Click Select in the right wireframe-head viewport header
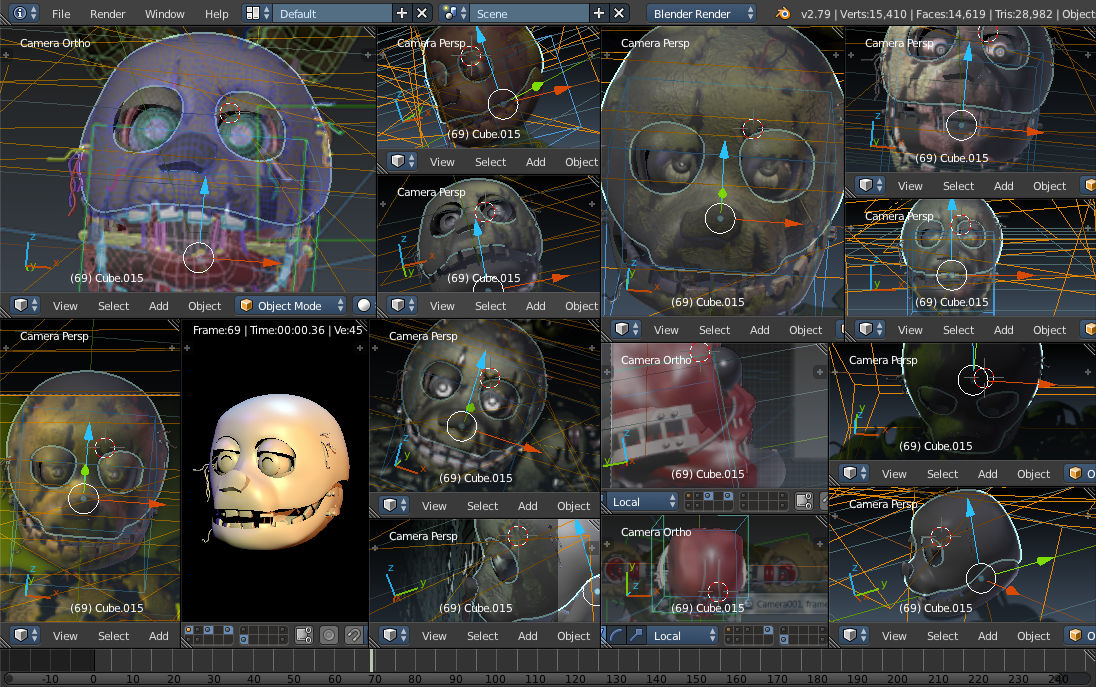The image size is (1096, 687). point(958,330)
